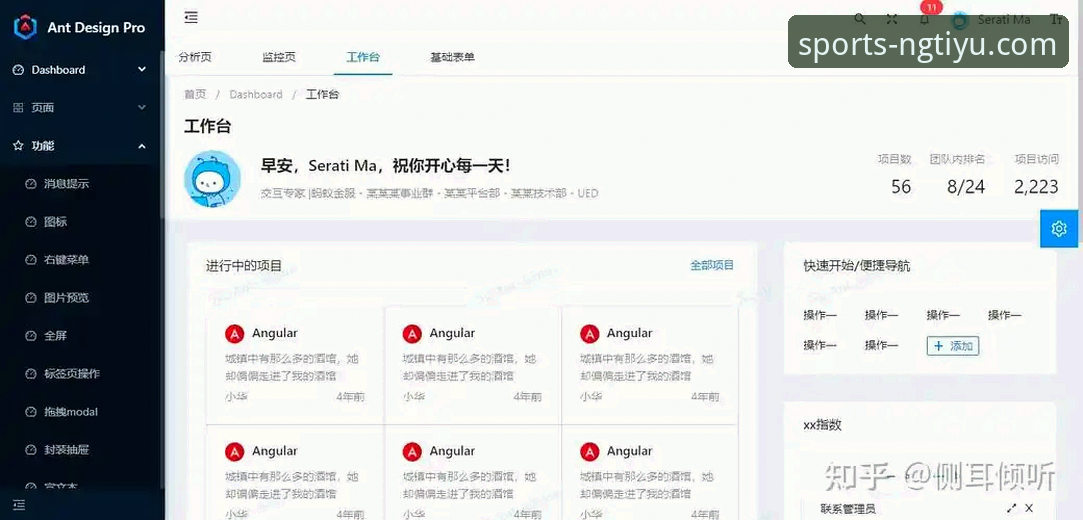Click the icon beside 封装抽屉
The image size is (1083, 520).
pos(30,450)
